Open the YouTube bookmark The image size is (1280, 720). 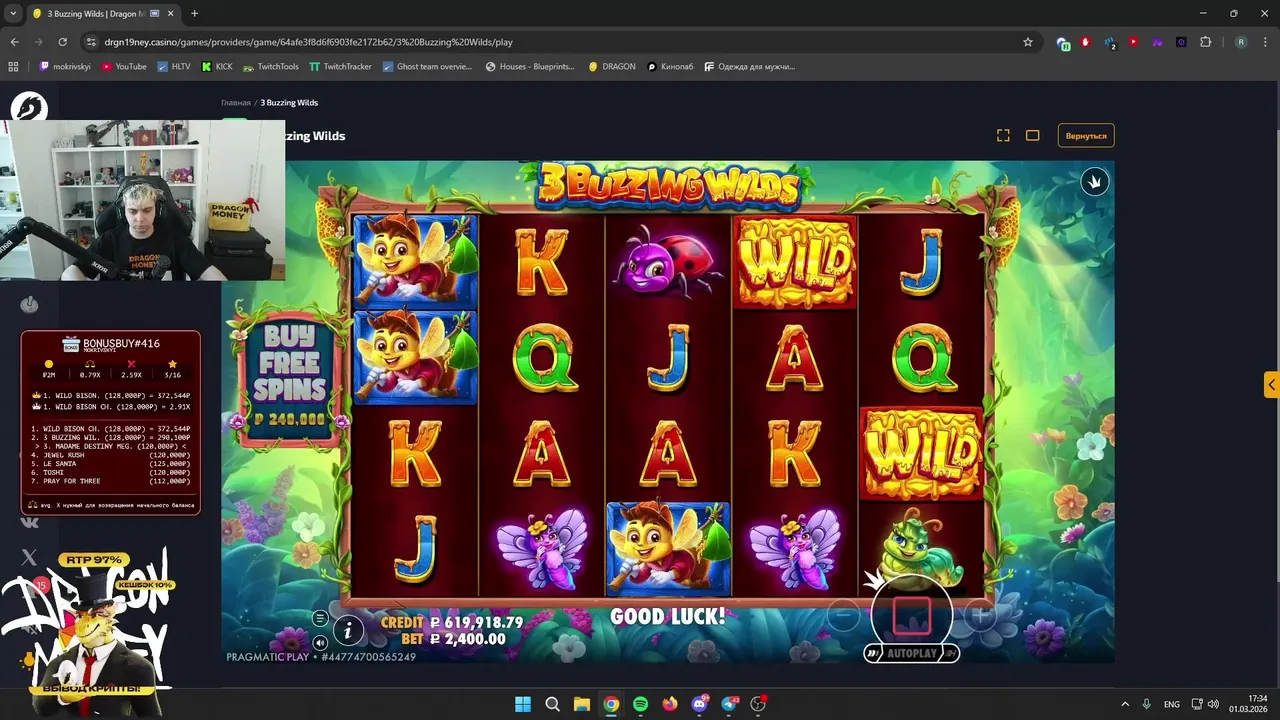tap(124, 67)
